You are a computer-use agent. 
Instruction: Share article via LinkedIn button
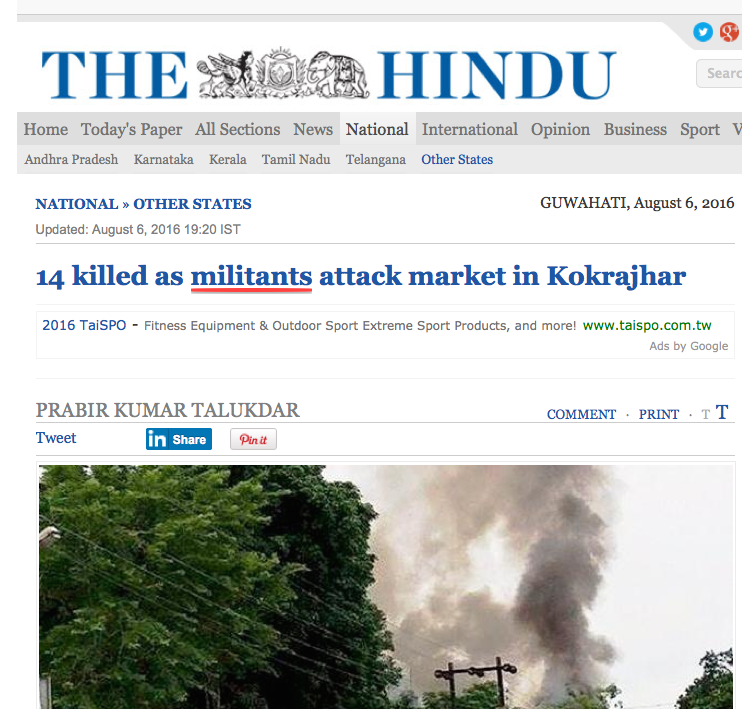[178, 439]
